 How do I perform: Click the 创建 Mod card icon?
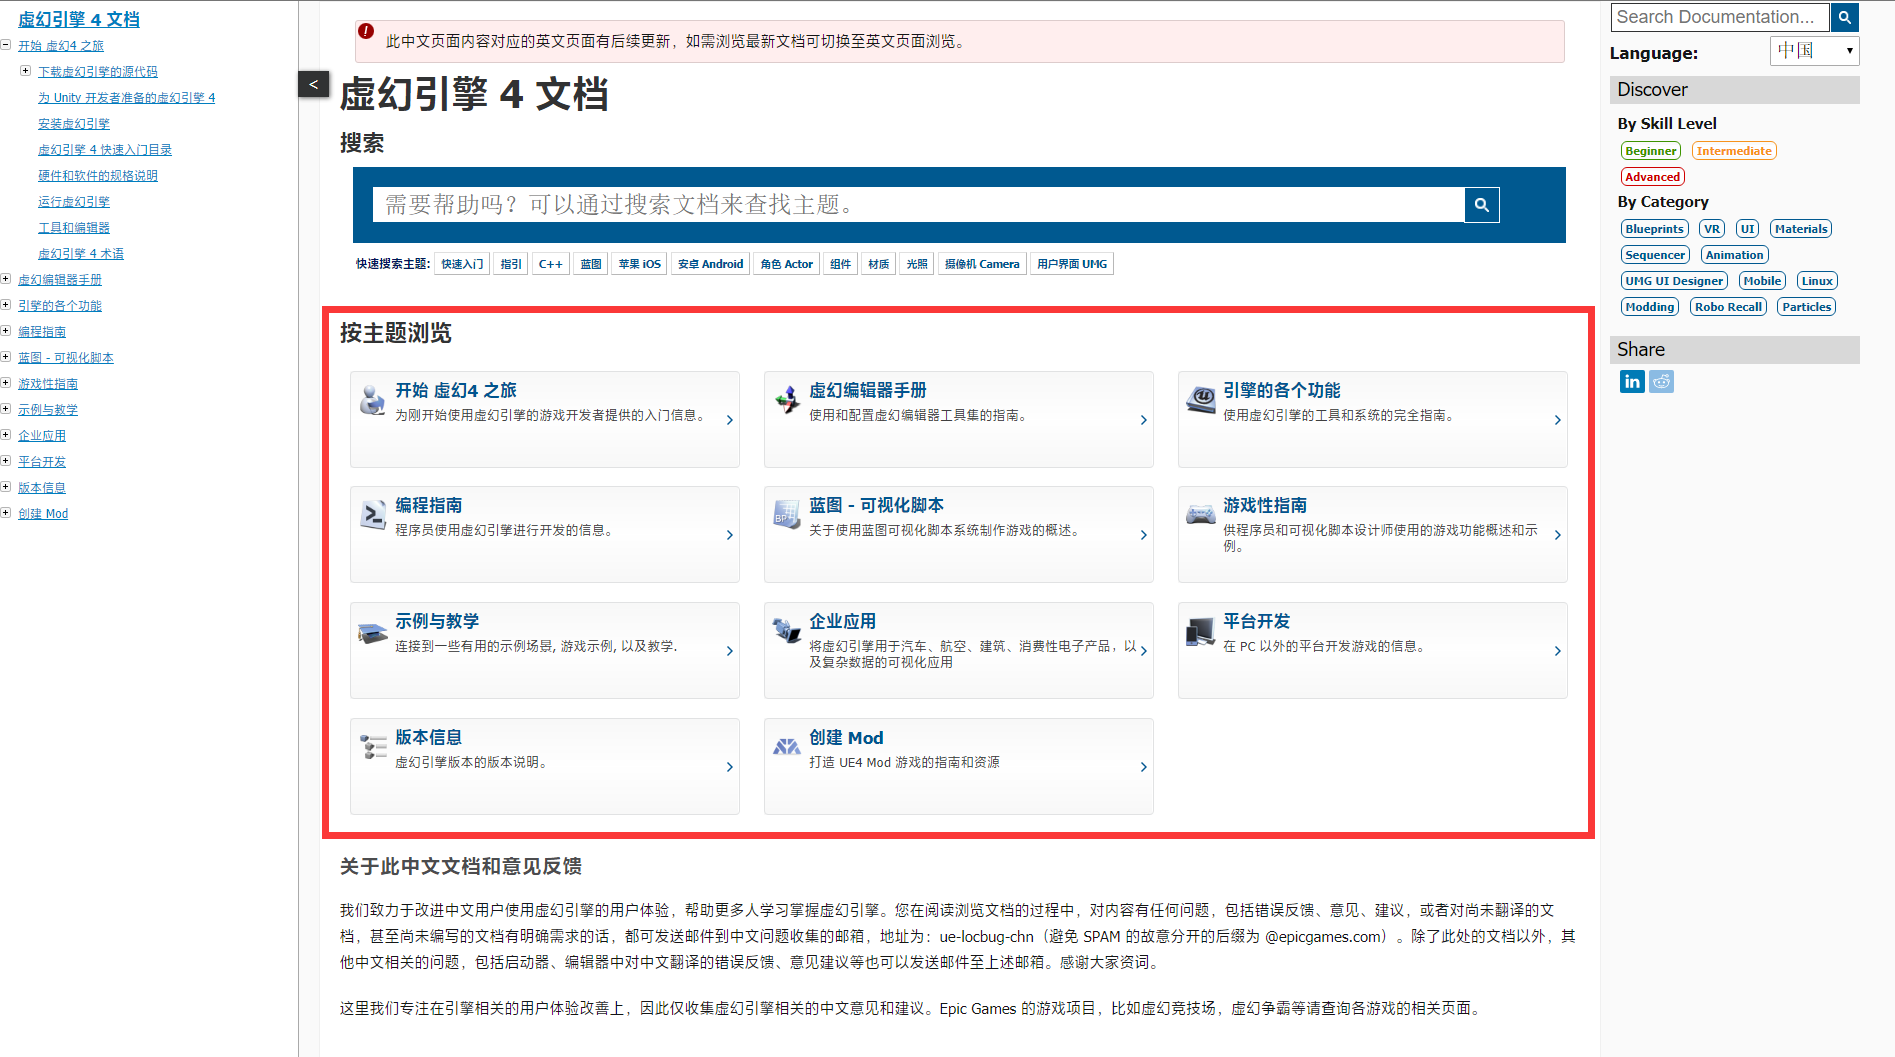[x=787, y=746]
